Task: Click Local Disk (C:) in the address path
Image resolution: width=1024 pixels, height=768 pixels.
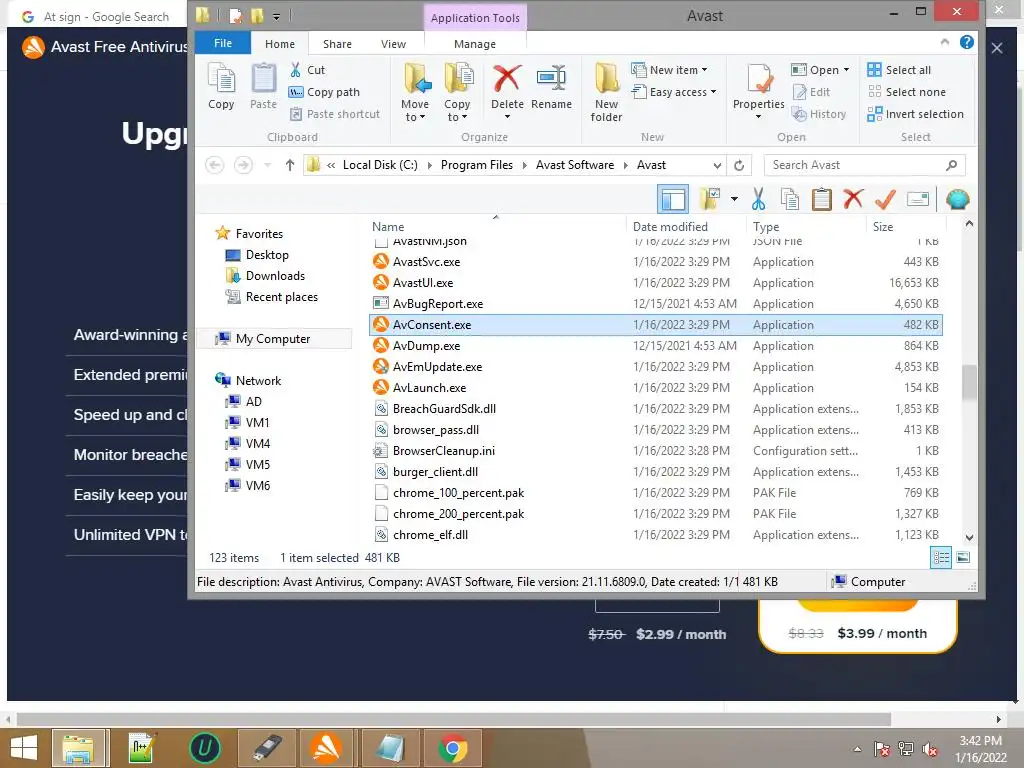Action: (x=380, y=165)
